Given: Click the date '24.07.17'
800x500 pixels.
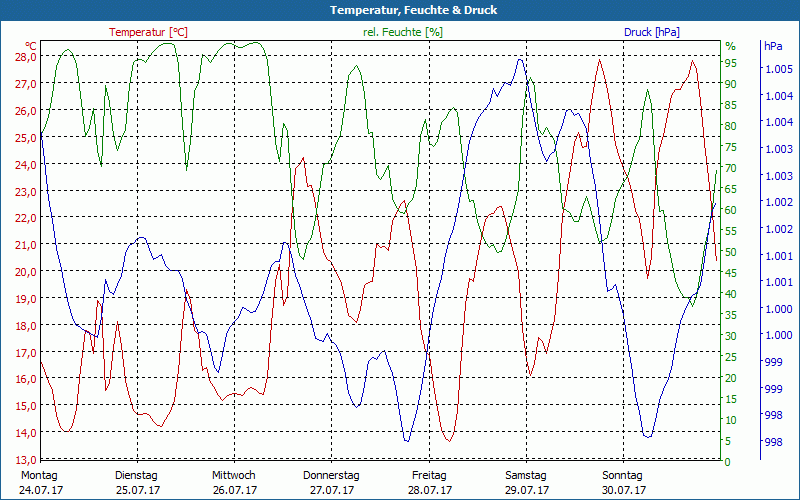Looking at the screenshot, I should (41, 490).
